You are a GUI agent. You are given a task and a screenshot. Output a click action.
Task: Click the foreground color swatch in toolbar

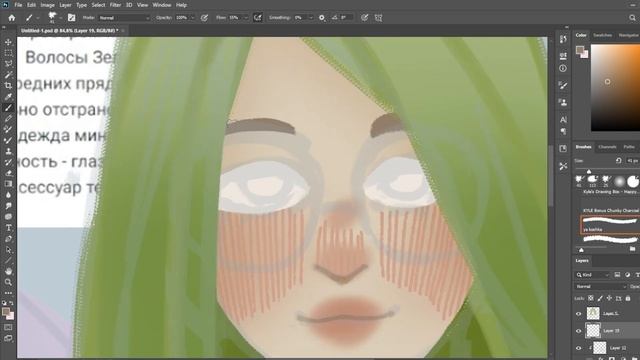pos(6,312)
